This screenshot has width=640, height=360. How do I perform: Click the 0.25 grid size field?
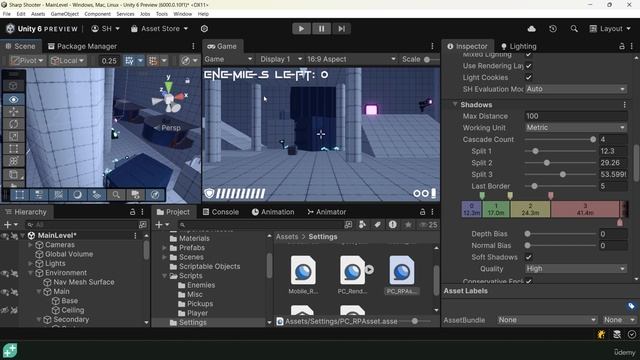pos(109,61)
